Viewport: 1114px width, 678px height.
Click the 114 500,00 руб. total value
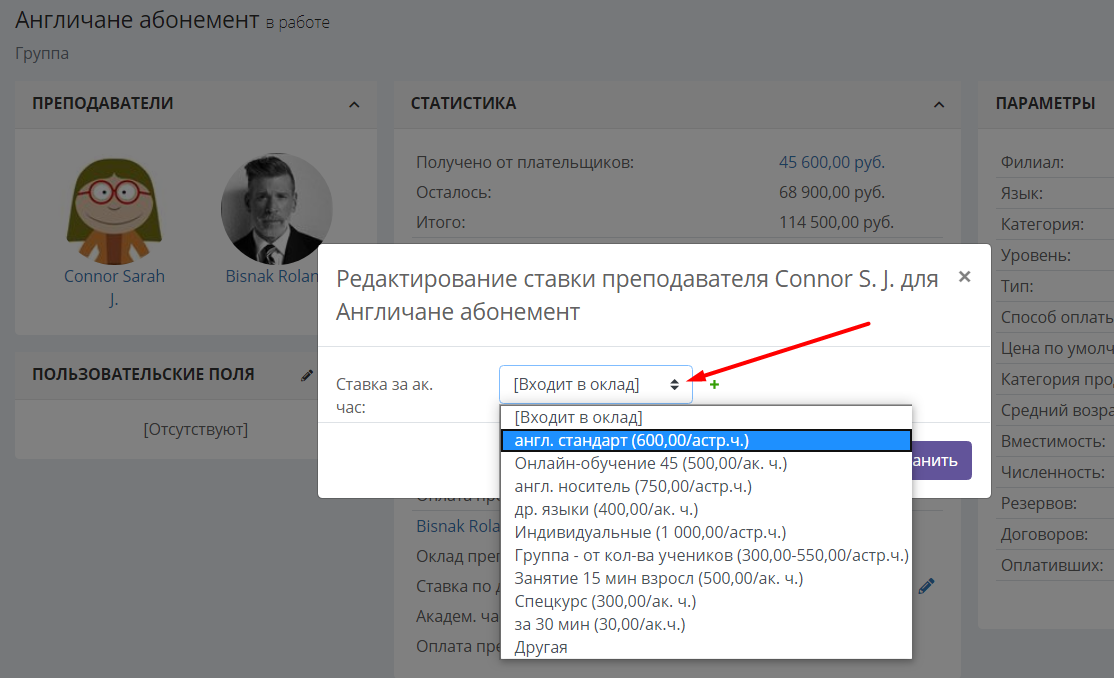[836, 222]
